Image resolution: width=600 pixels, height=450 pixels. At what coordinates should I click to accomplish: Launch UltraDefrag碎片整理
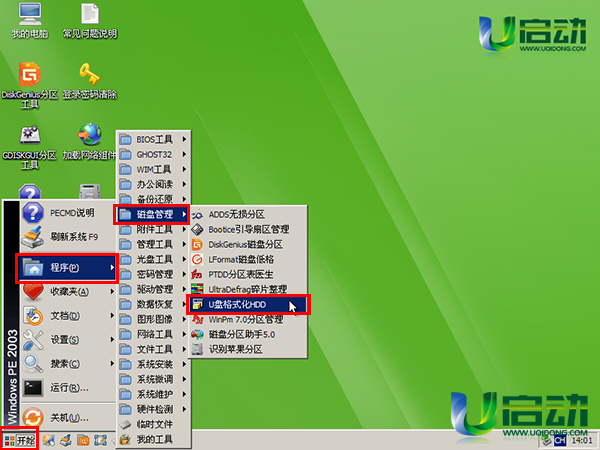pyautogui.click(x=248, y=289)
